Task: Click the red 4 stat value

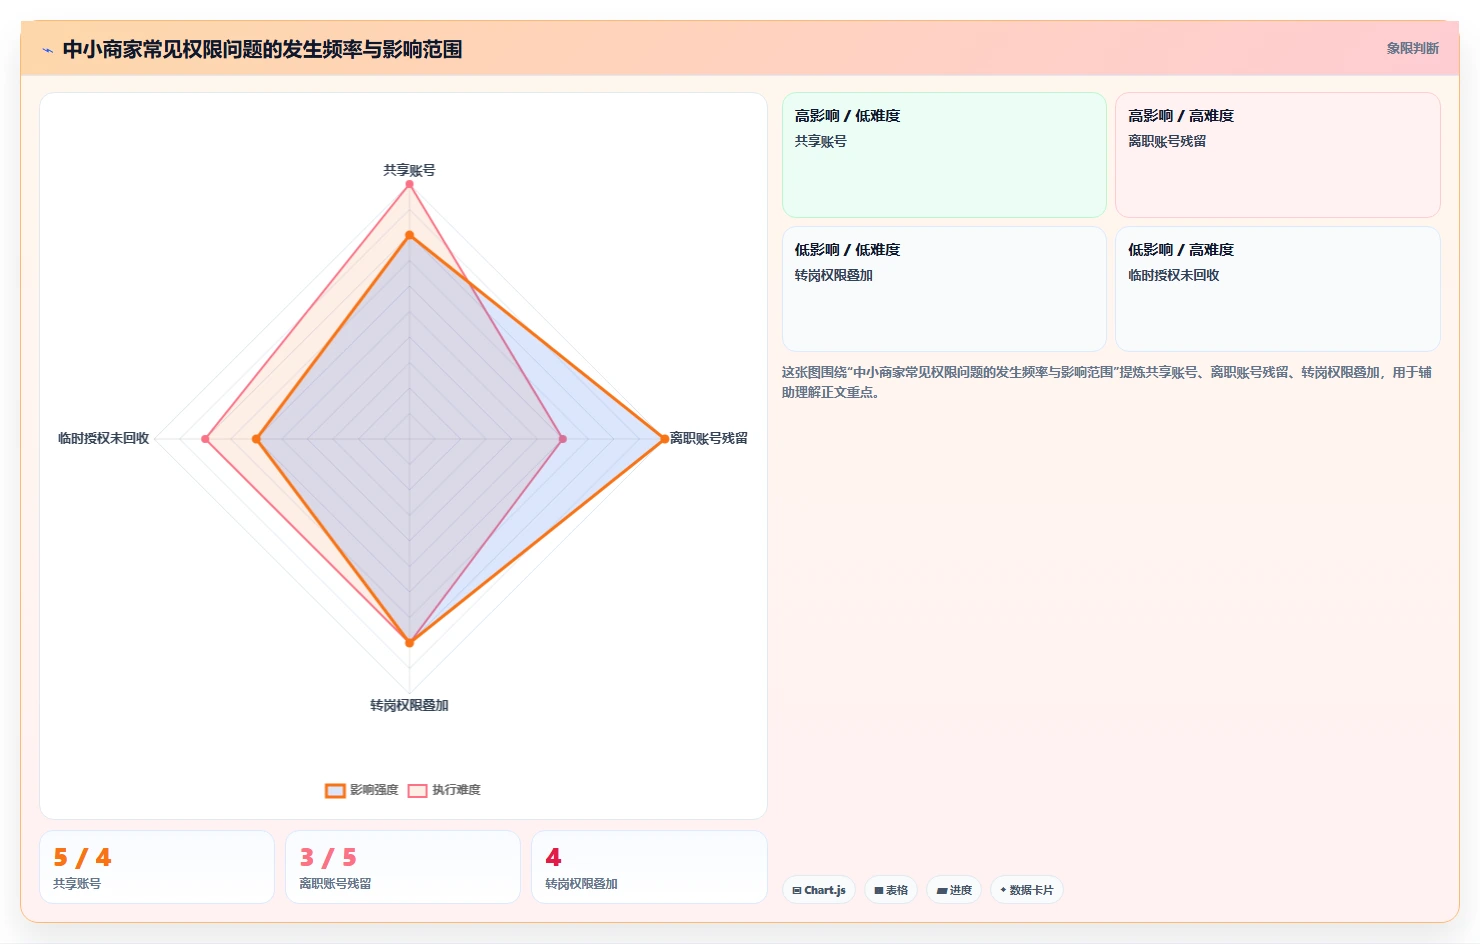Action: click(553, 857)
